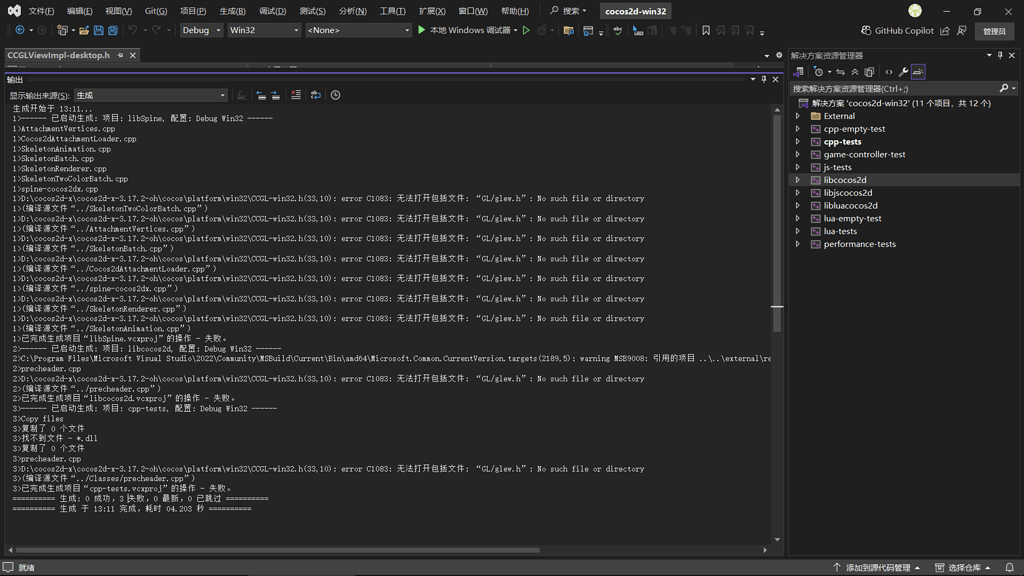Switch to CCGLViewImpl-desktop.h tab
The height and width of the screenshot is (576, 1024).
click(58, 55)
